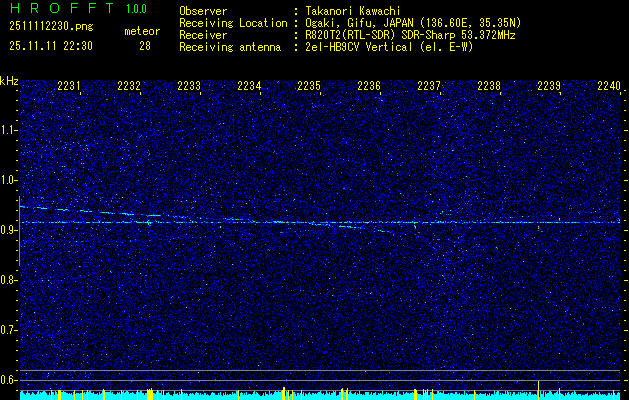Click observer name Takanori Kawachi

353,11
